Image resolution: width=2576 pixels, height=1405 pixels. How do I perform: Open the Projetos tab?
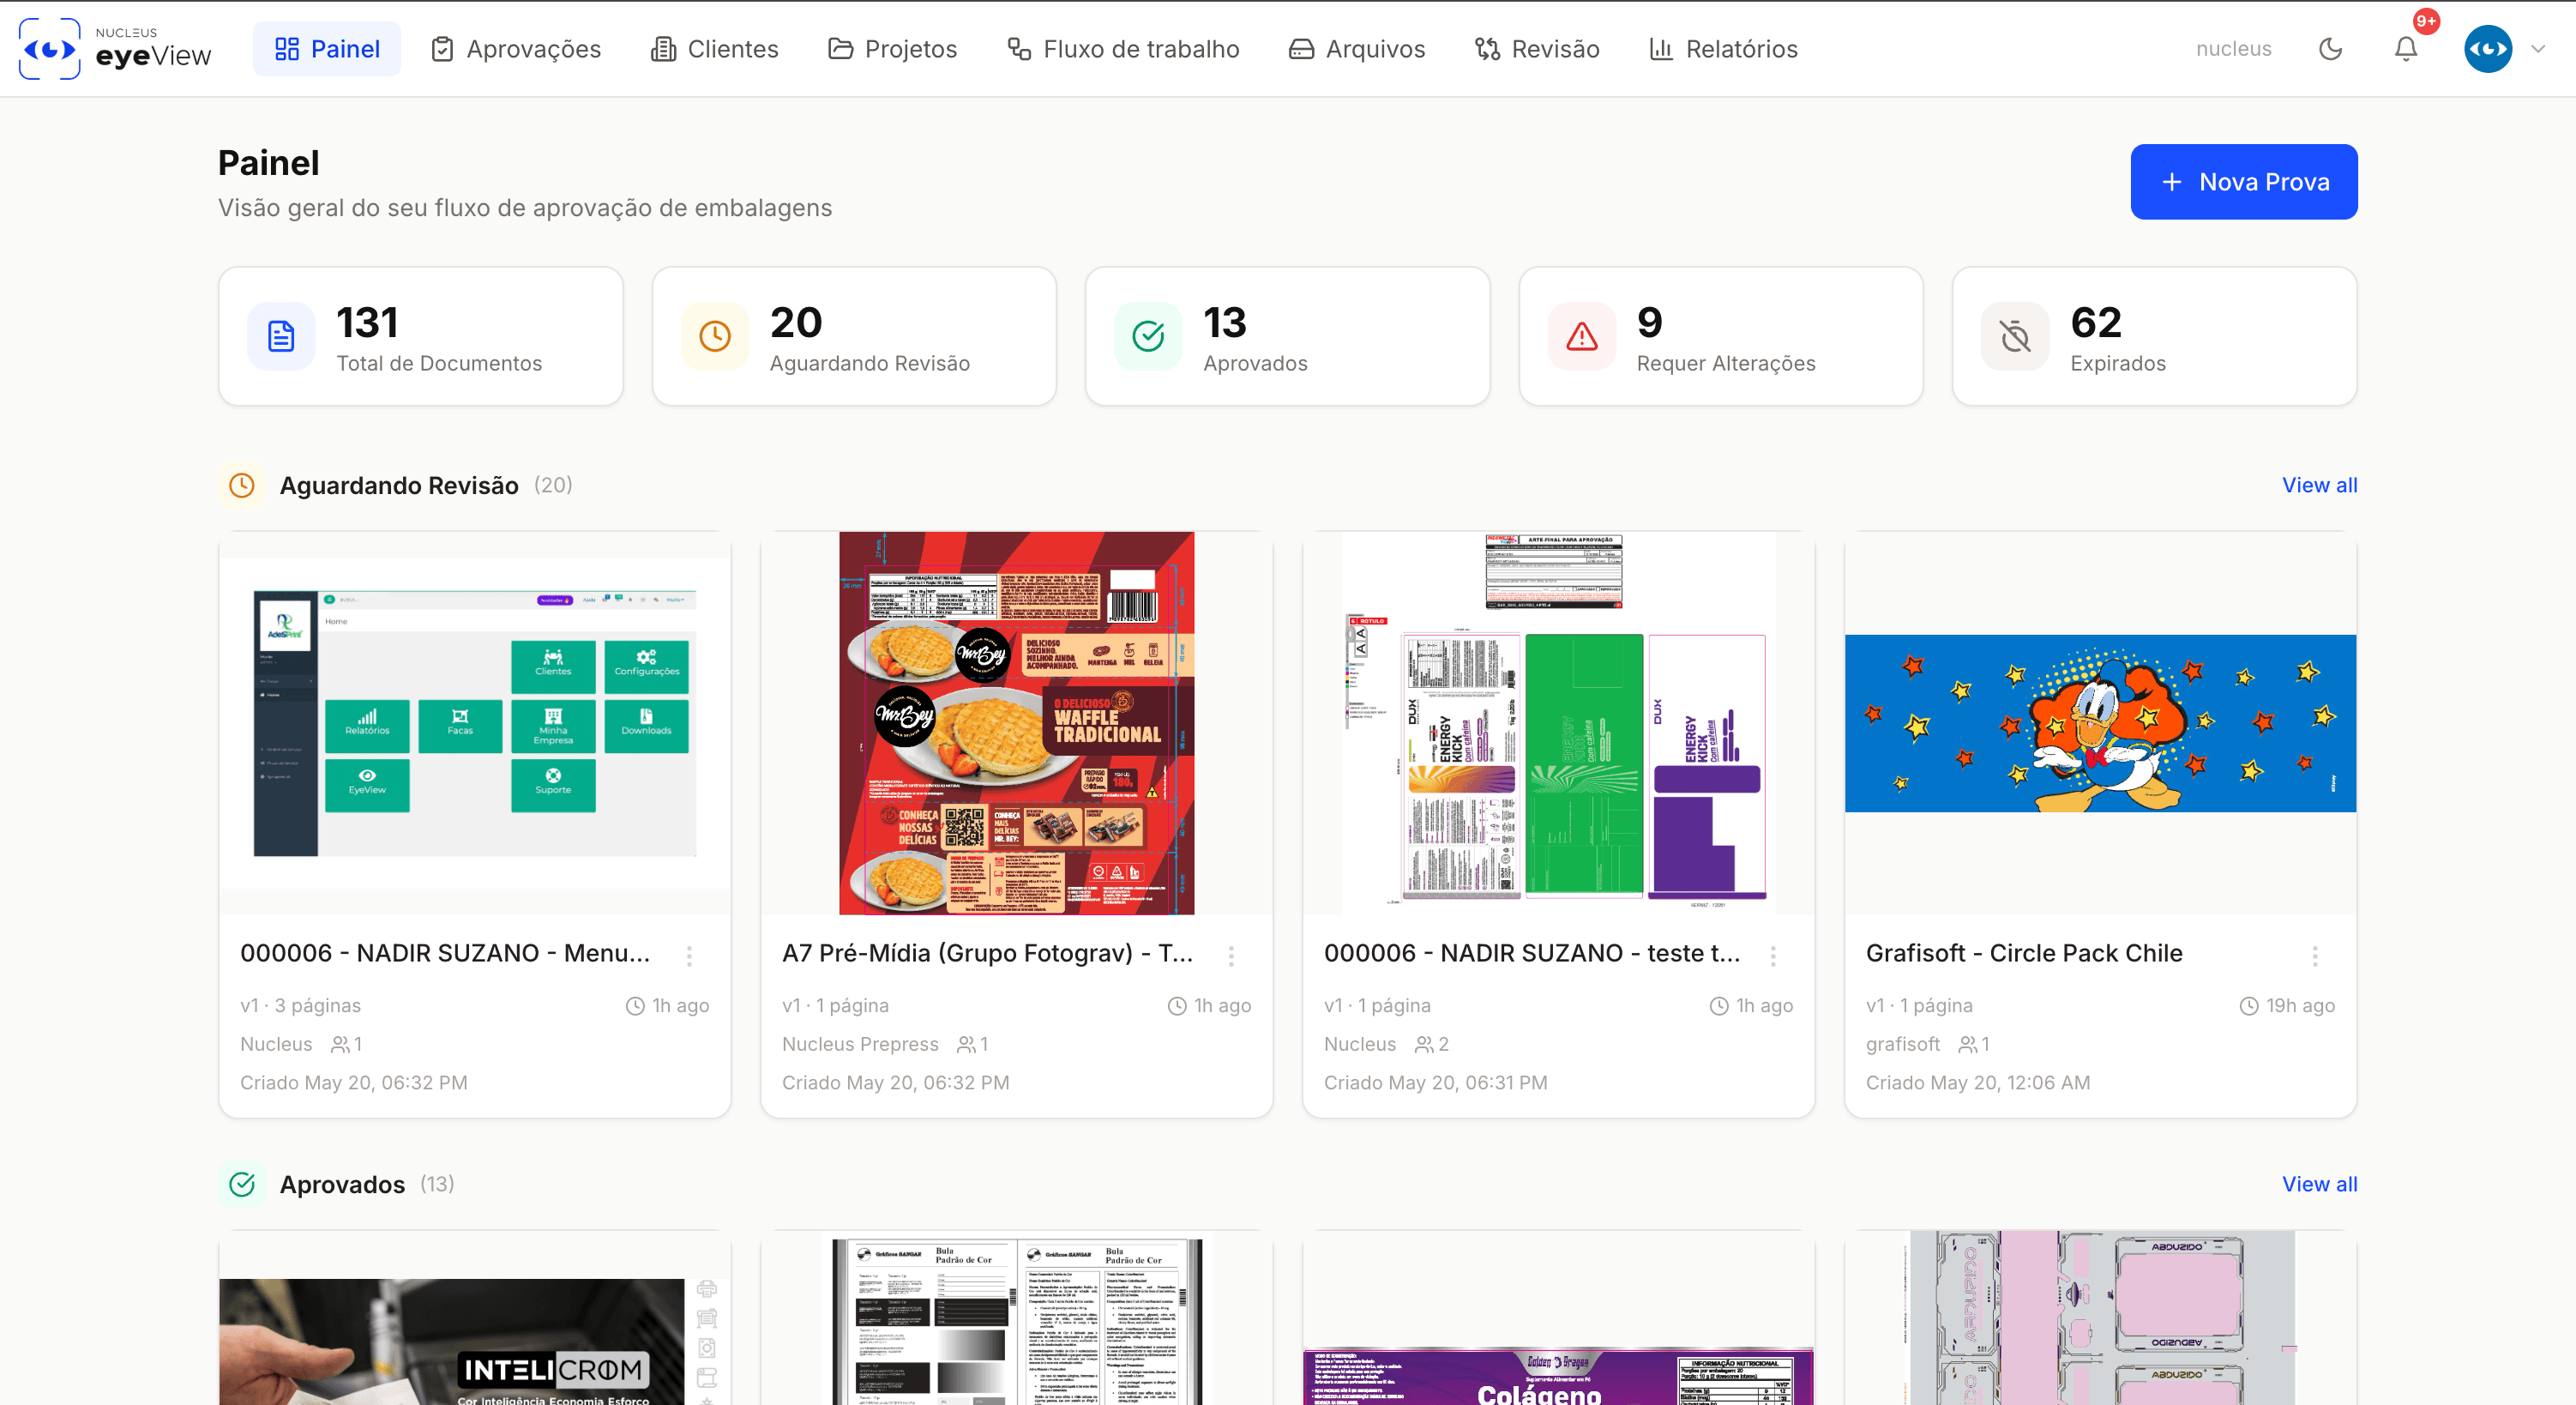[x=892, y=49]
